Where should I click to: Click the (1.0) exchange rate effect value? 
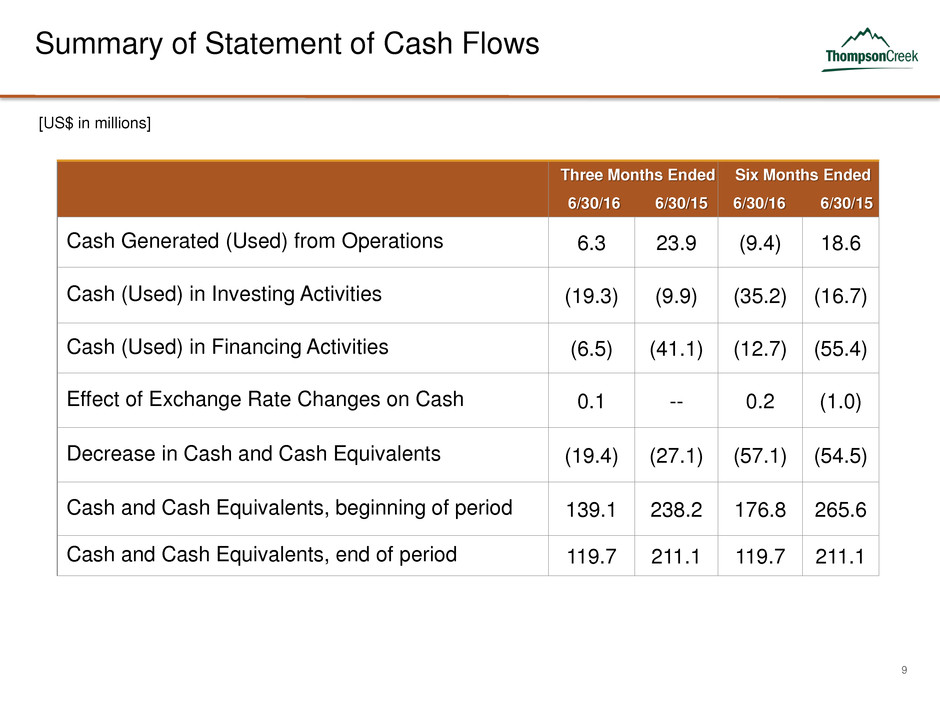pos(841,403)
